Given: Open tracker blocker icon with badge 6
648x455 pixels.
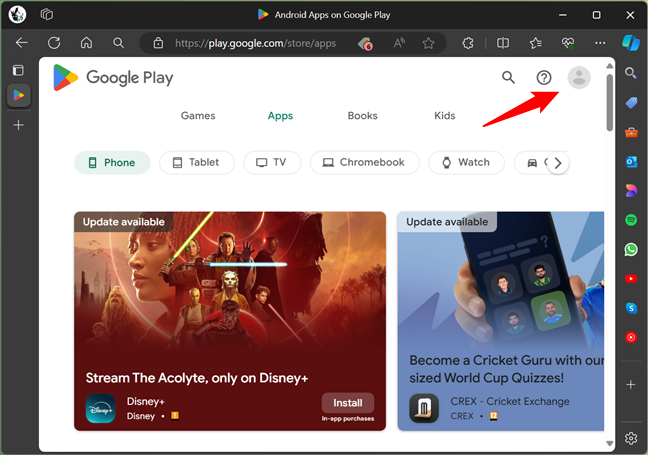Looking at the screenshot, I should (365, 43).
